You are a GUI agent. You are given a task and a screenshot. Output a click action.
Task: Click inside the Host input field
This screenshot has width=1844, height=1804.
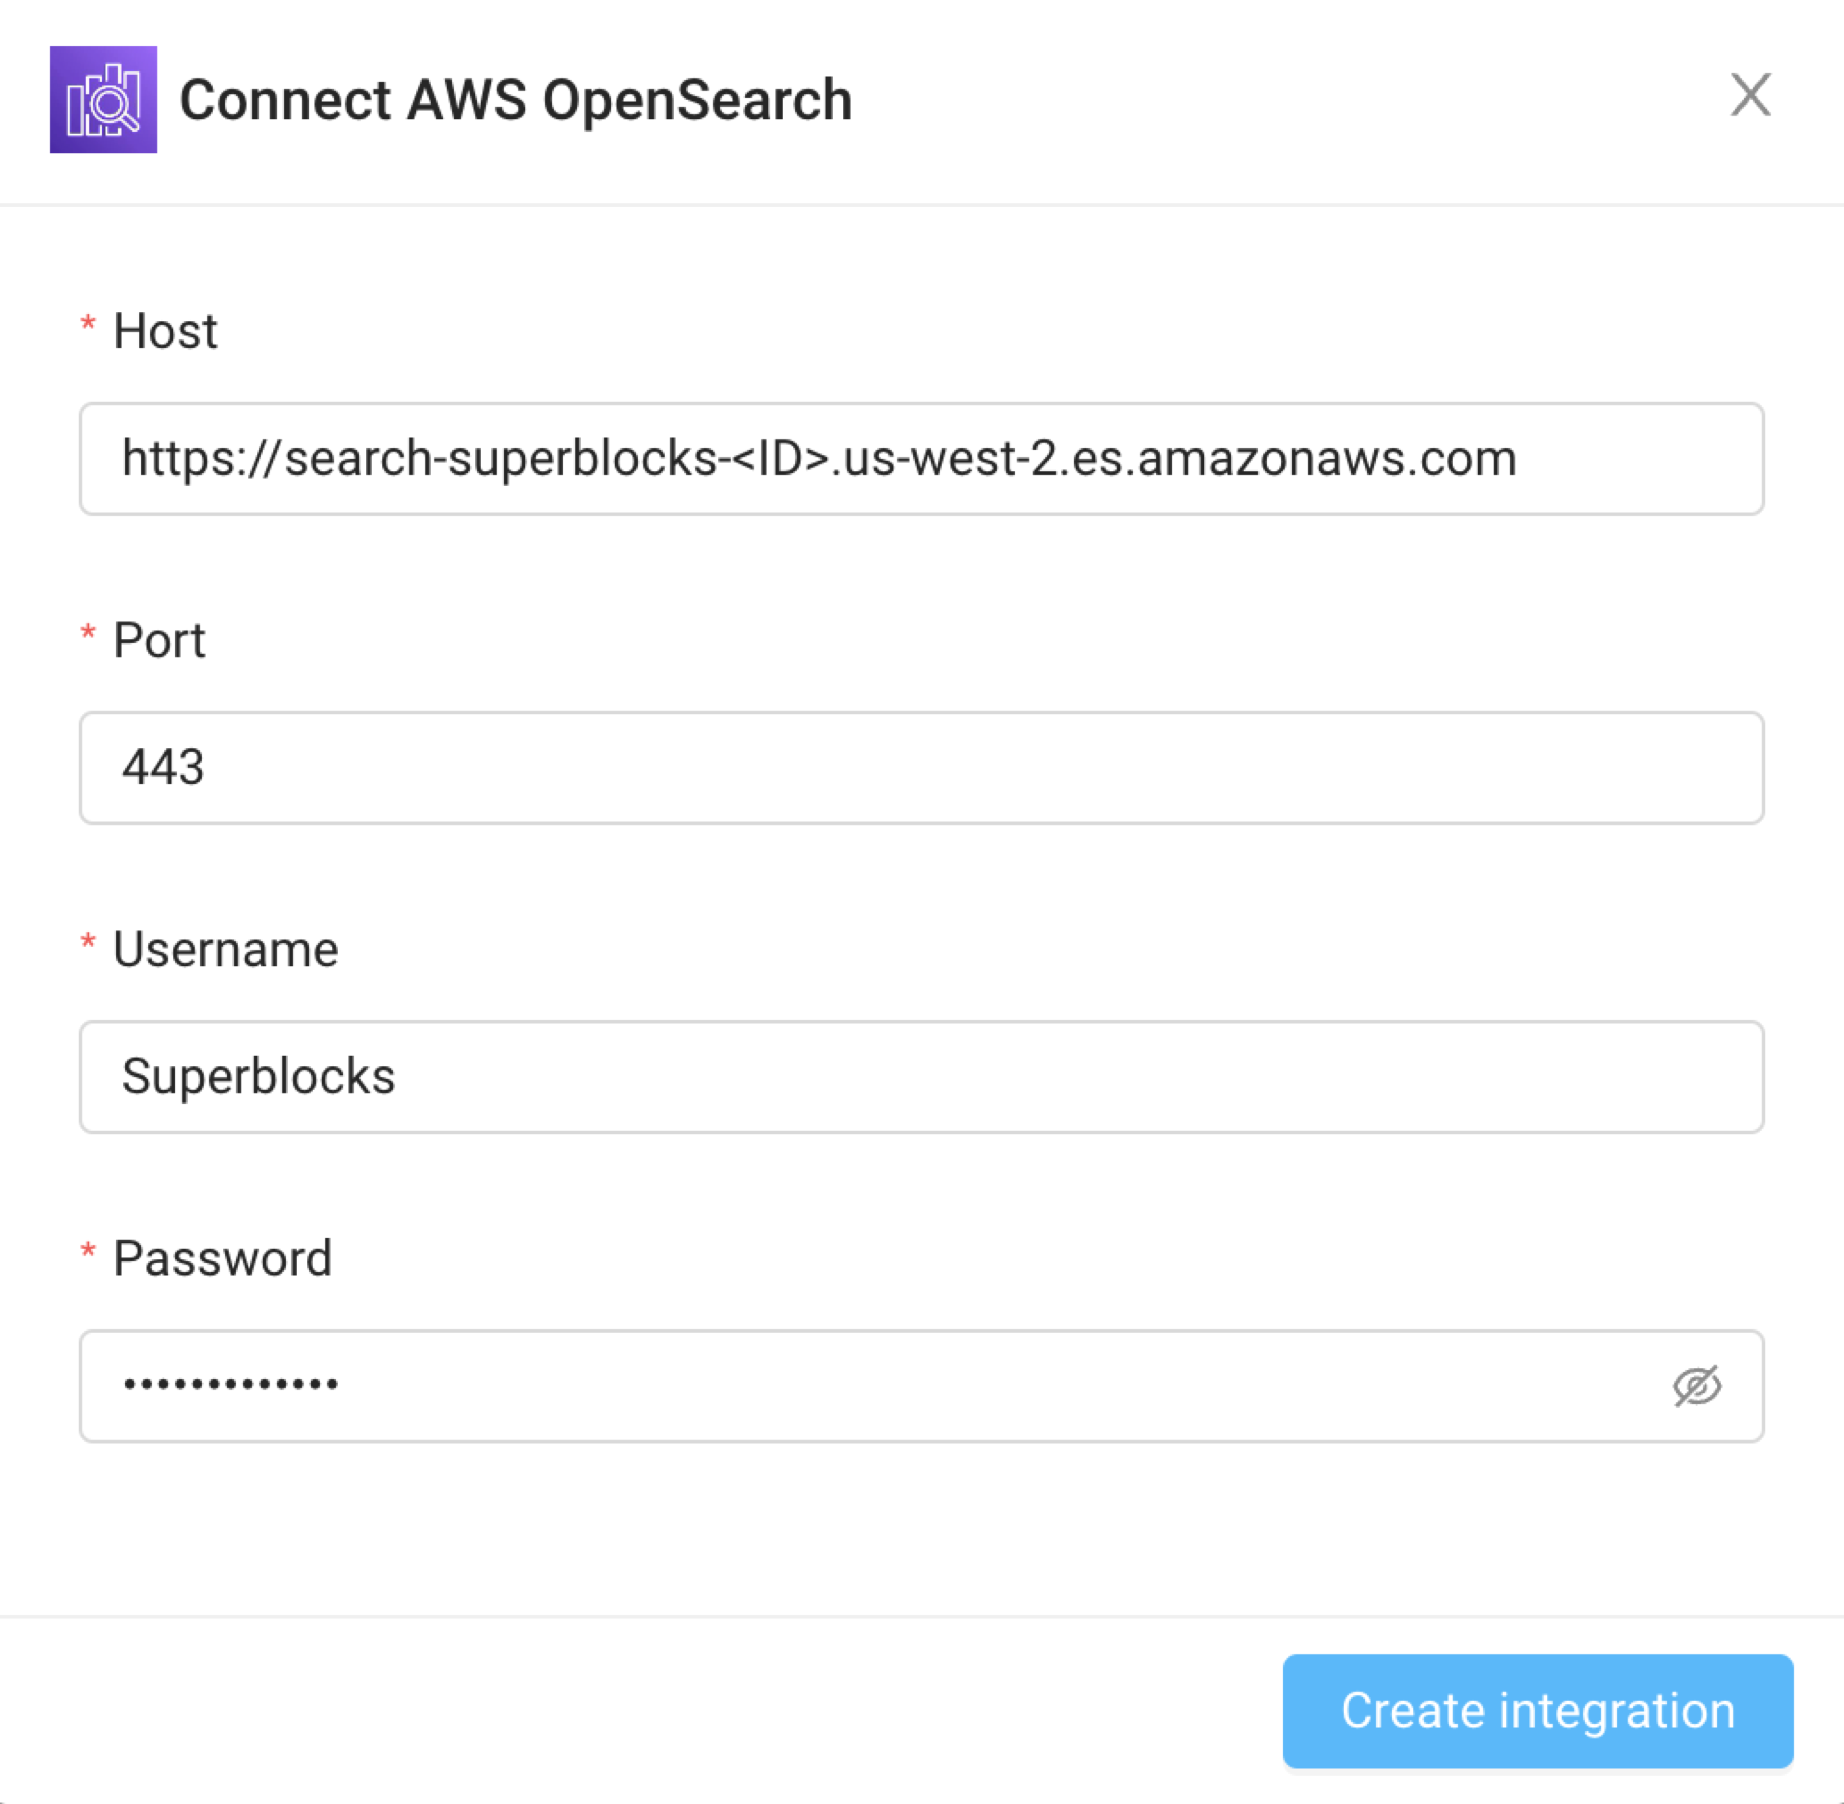pos(920,459)
